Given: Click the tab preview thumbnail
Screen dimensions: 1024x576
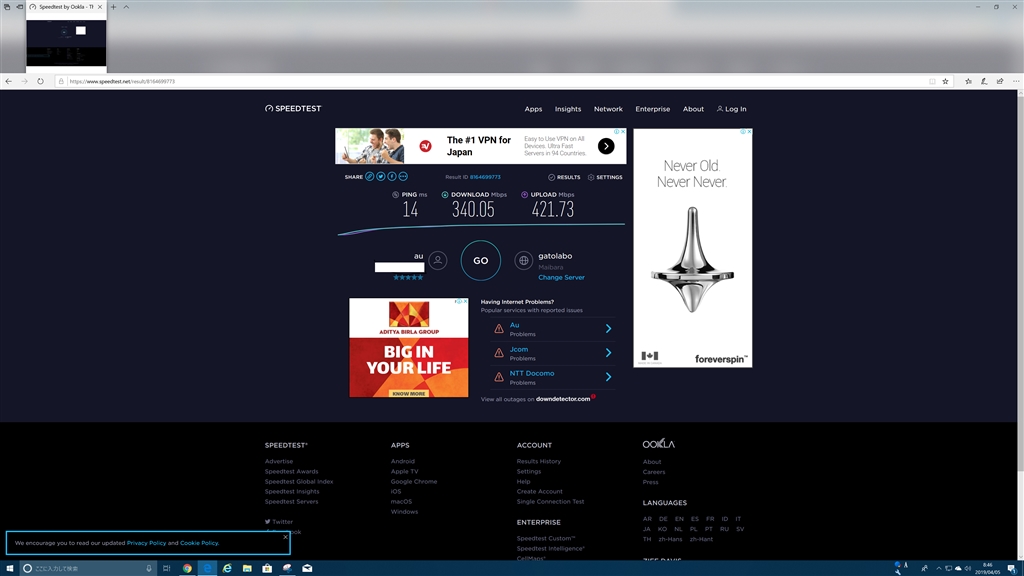Looking at the screenshot, I should tap(66, 43).
